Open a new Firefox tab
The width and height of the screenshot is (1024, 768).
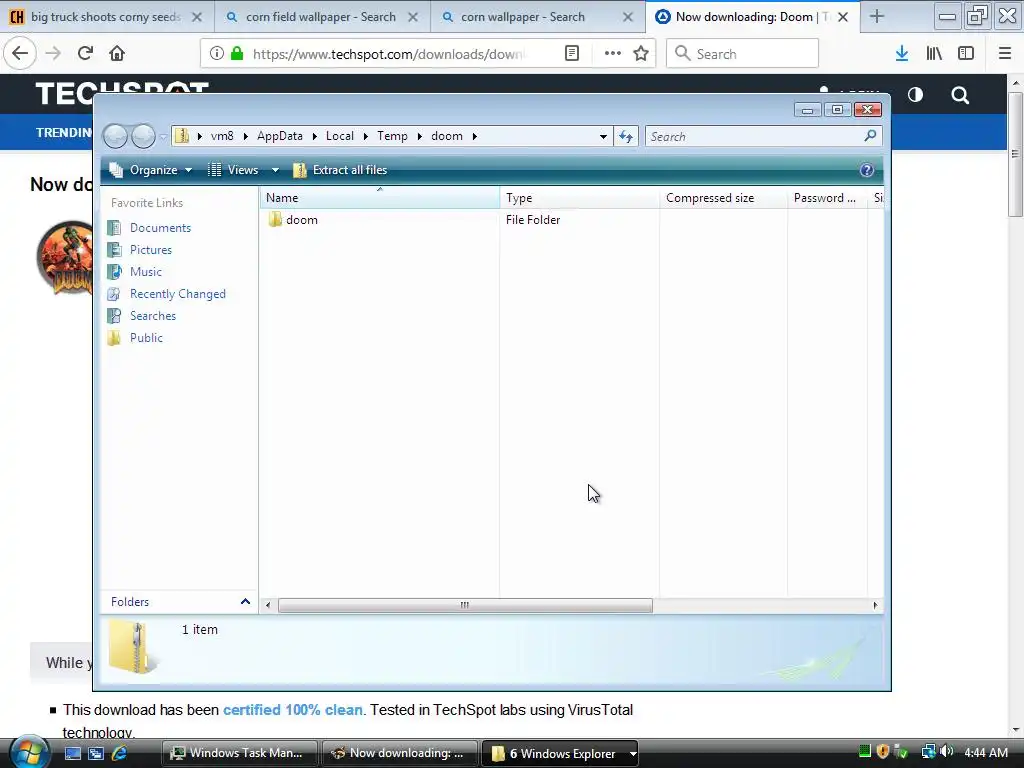pos(877,17)
